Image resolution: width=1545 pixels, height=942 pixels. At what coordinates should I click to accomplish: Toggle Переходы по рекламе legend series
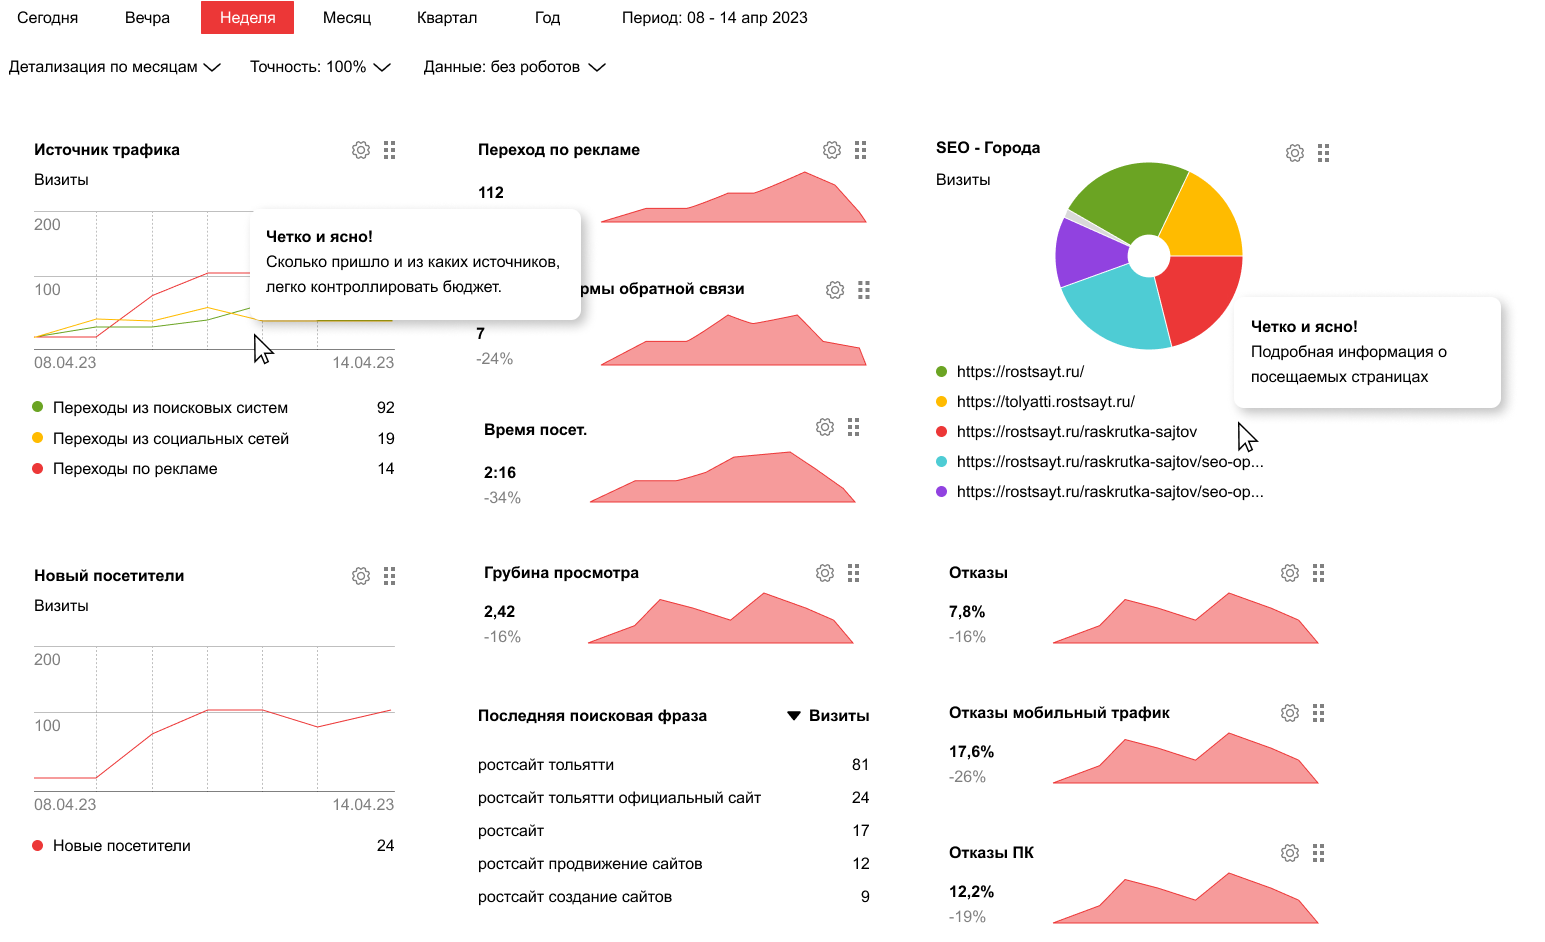(135, 469)
